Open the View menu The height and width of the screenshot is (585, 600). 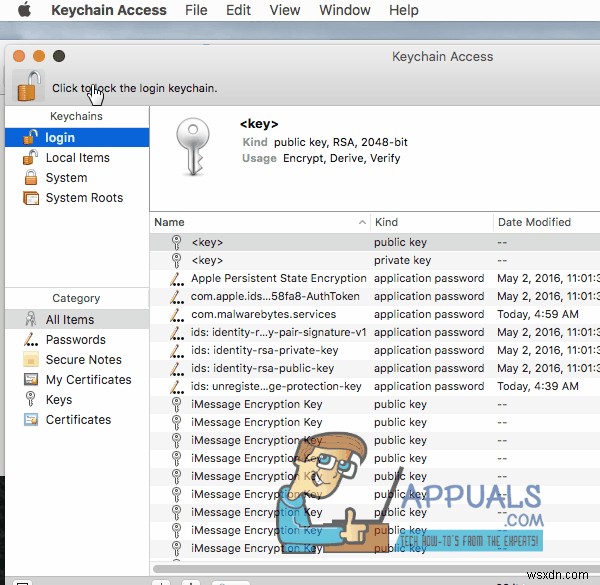(x=285, y=10)
